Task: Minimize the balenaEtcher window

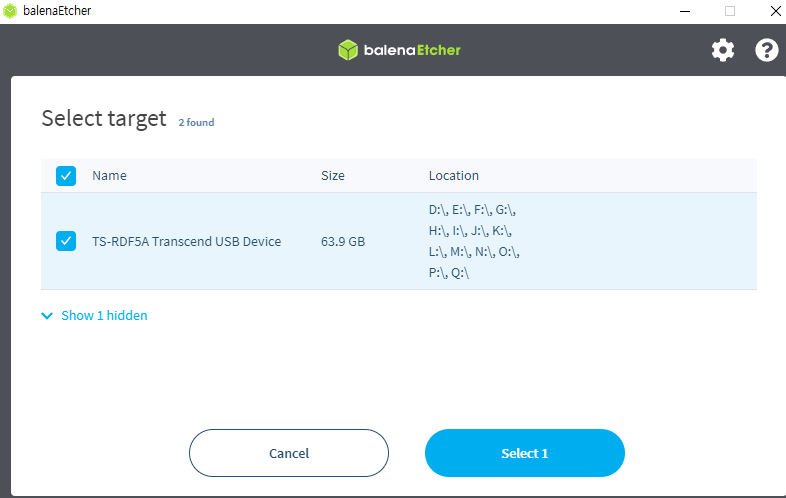Action: coord(685,11)
